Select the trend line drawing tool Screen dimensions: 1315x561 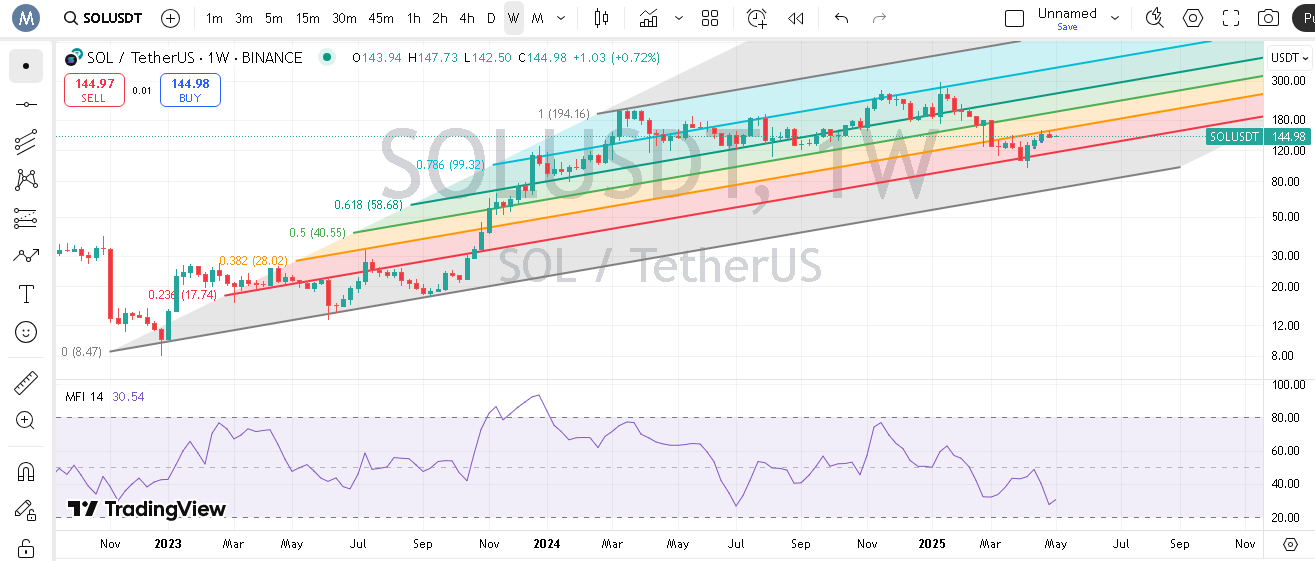pyautogui.click(x=26, y=104)
